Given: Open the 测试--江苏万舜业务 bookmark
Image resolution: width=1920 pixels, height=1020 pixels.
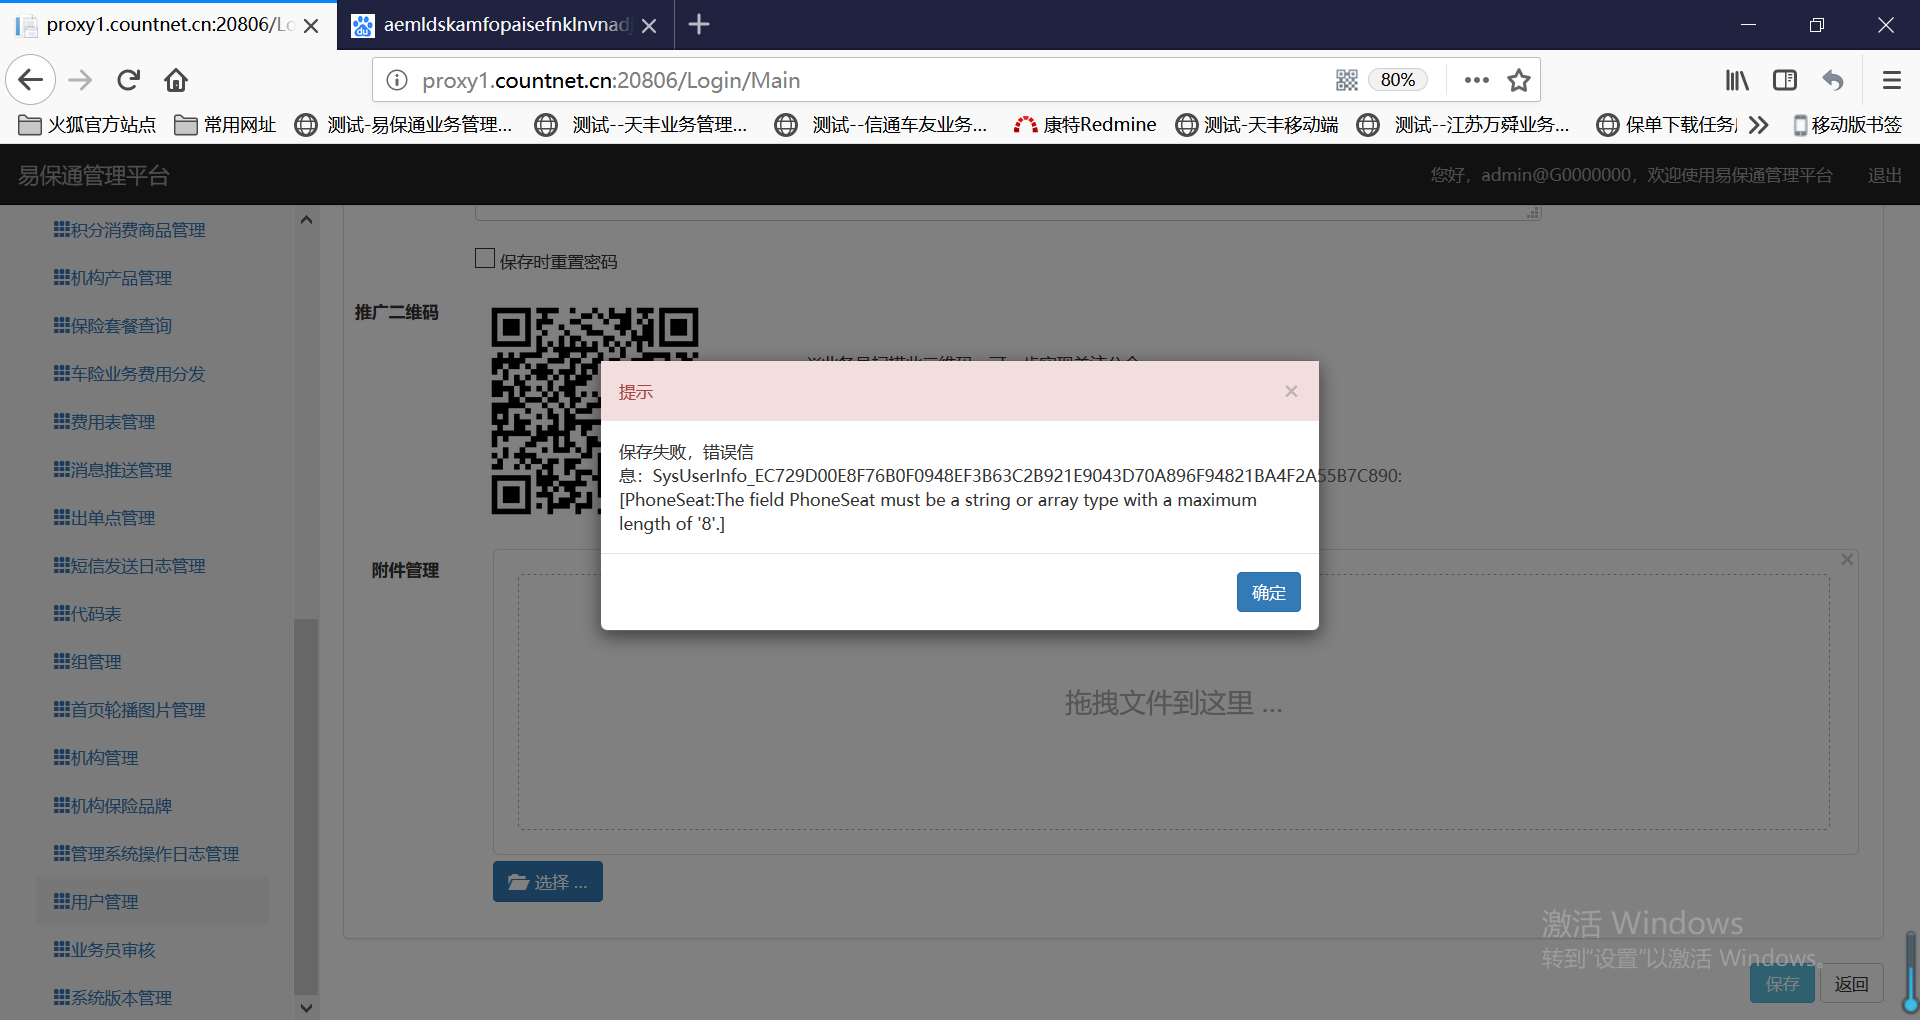Looking at the screenshot, I should click(1463, 124).
